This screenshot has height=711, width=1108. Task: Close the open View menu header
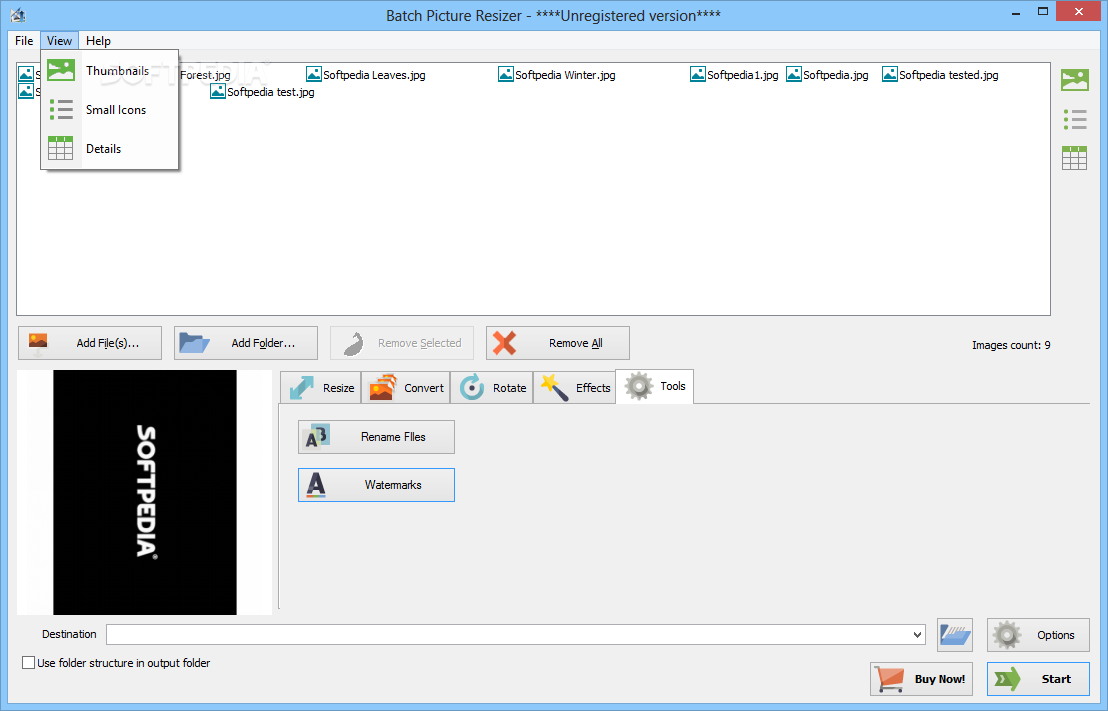click(x=59, y=40)
